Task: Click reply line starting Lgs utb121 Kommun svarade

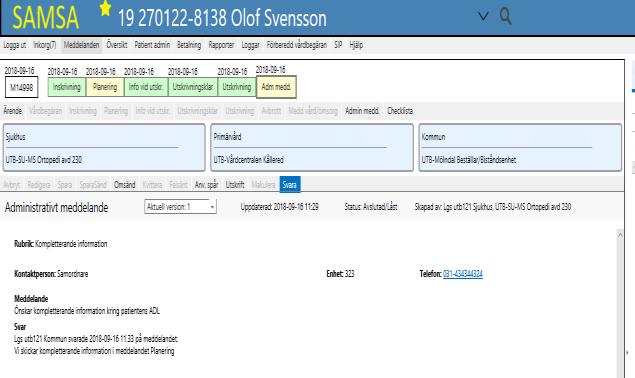Action: click(x=96, y=339)
